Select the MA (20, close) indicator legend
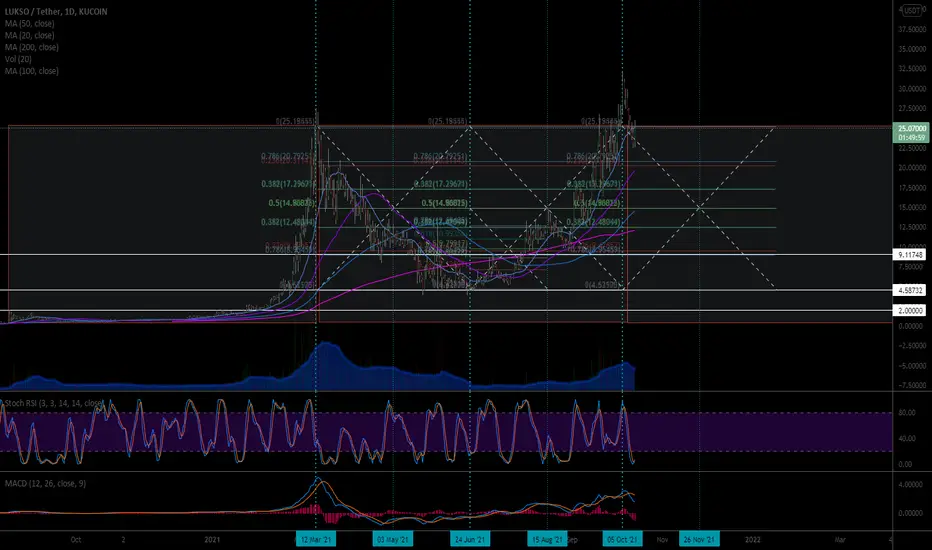The image size is (932, 550). (x=30, y=35)
